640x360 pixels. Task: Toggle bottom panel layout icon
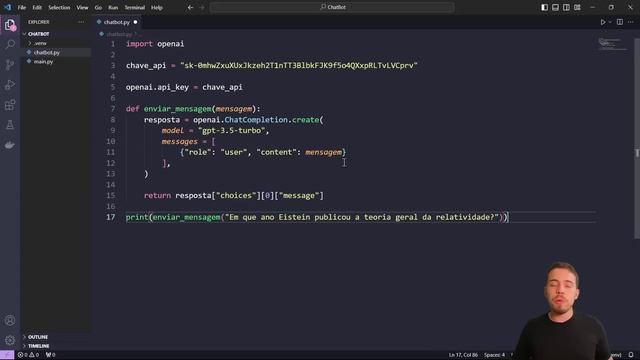[556, 7]
